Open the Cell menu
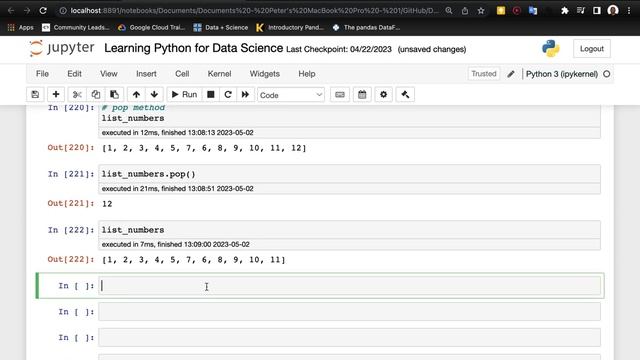 coord(182,74)
